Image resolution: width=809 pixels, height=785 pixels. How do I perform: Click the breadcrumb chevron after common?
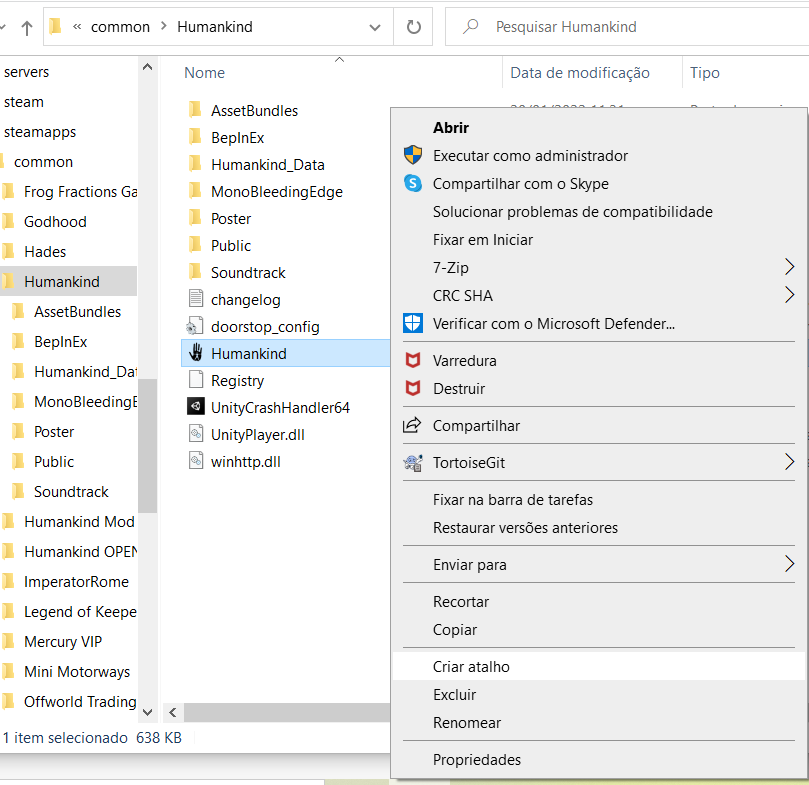pyautogui.click(x=164, y=26)
